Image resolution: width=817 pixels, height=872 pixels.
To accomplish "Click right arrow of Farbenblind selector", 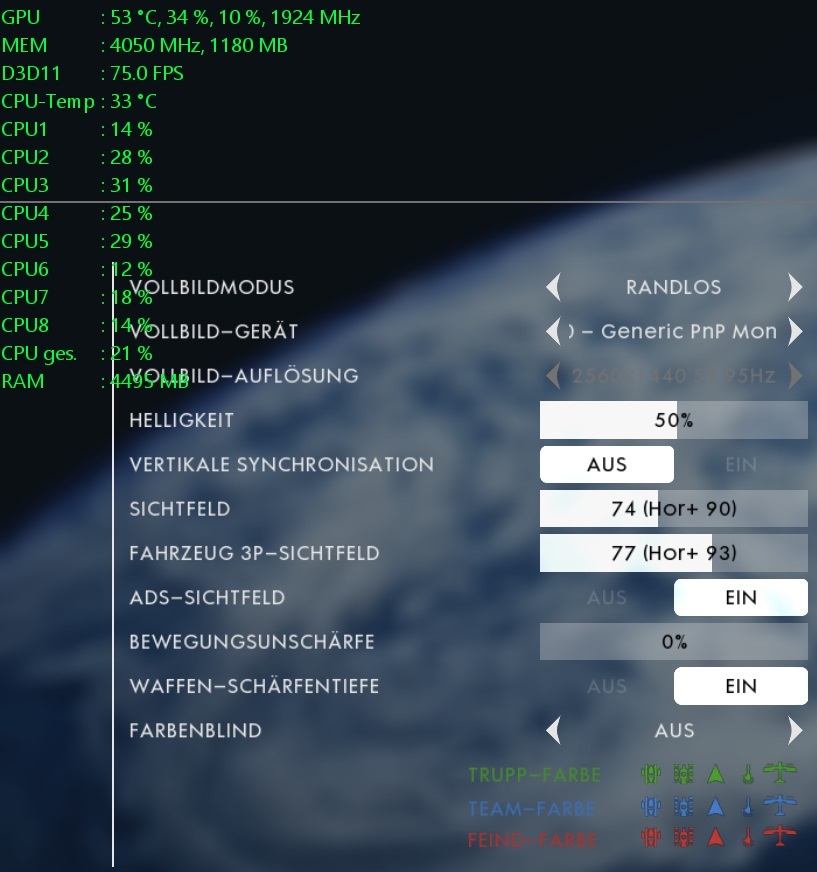I will click(x=795, y=730).
